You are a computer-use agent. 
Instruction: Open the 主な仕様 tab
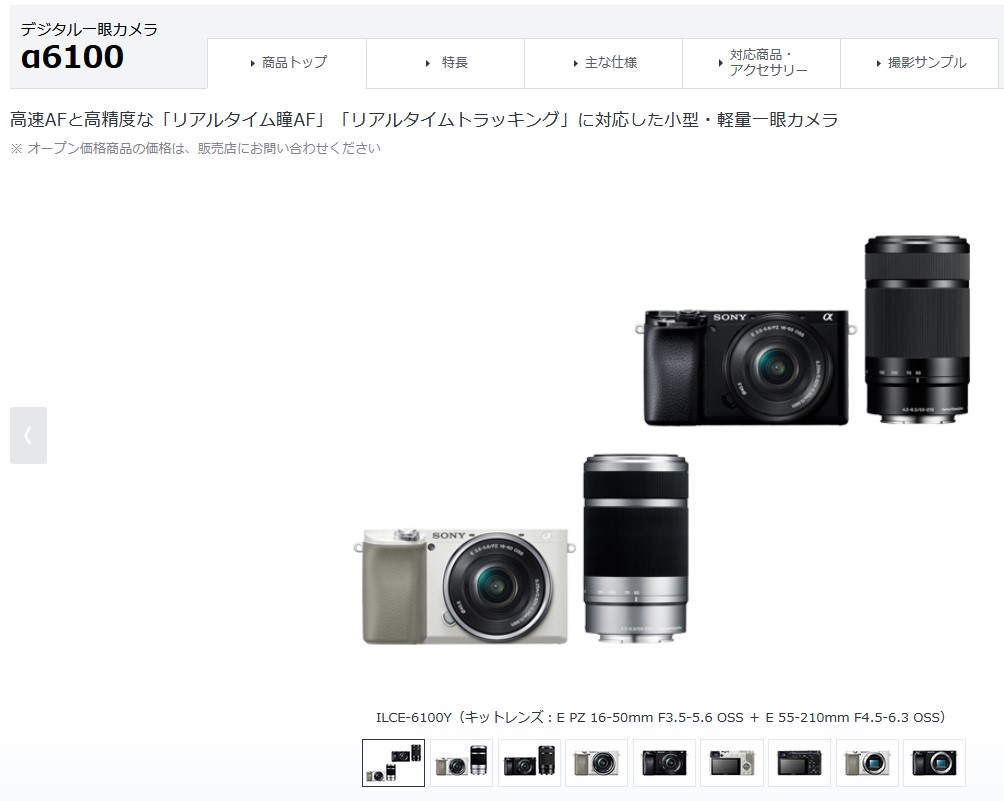[603, 63]
